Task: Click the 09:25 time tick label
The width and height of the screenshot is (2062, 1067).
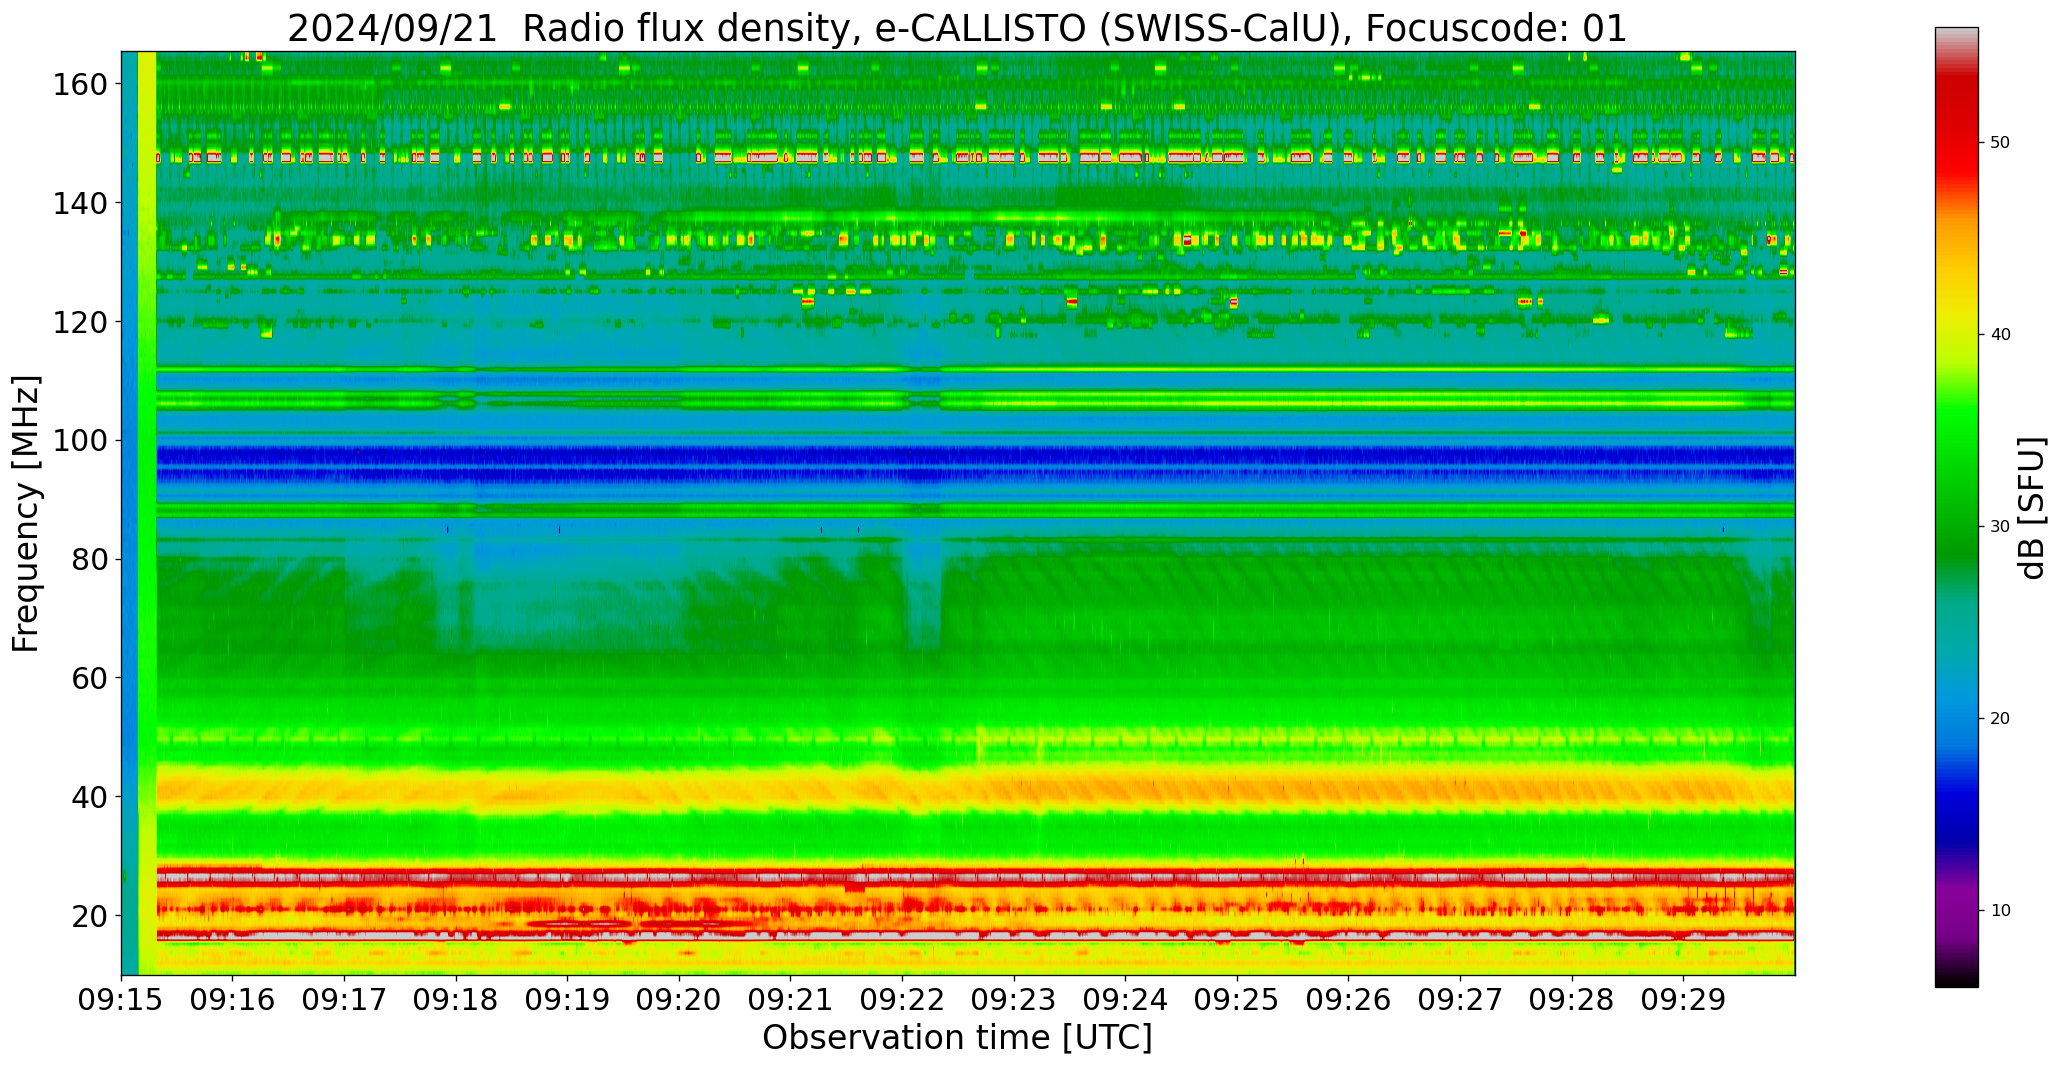Action: [x=1237, y=1001]
